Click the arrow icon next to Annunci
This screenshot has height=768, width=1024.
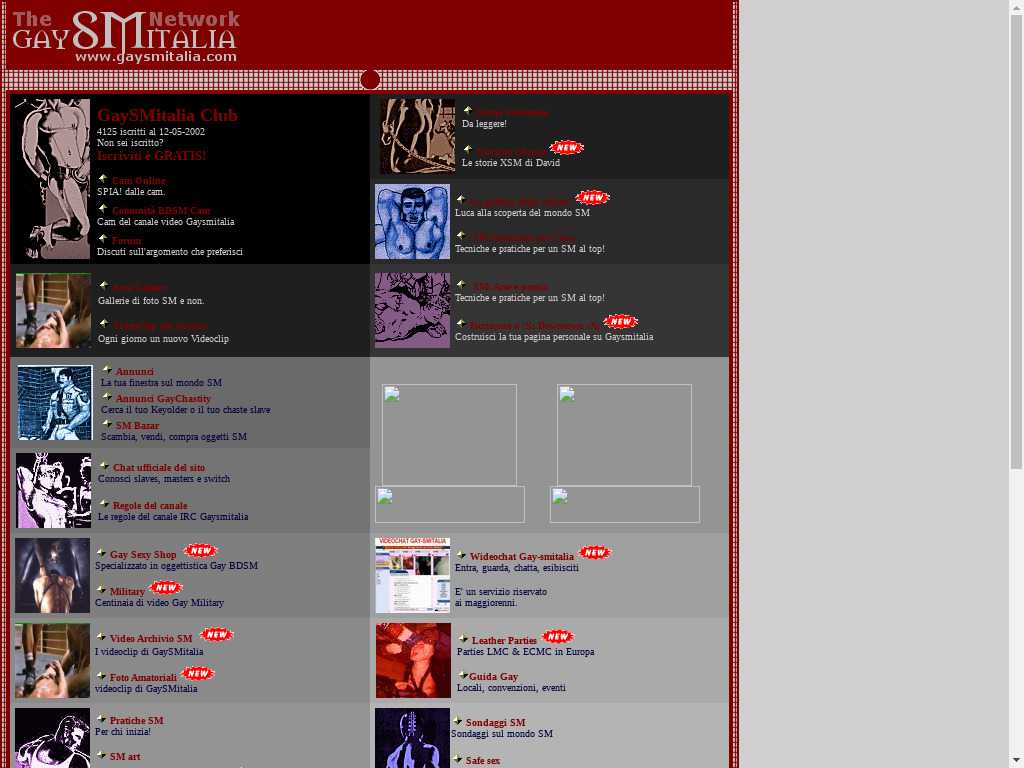click(107, 370)
